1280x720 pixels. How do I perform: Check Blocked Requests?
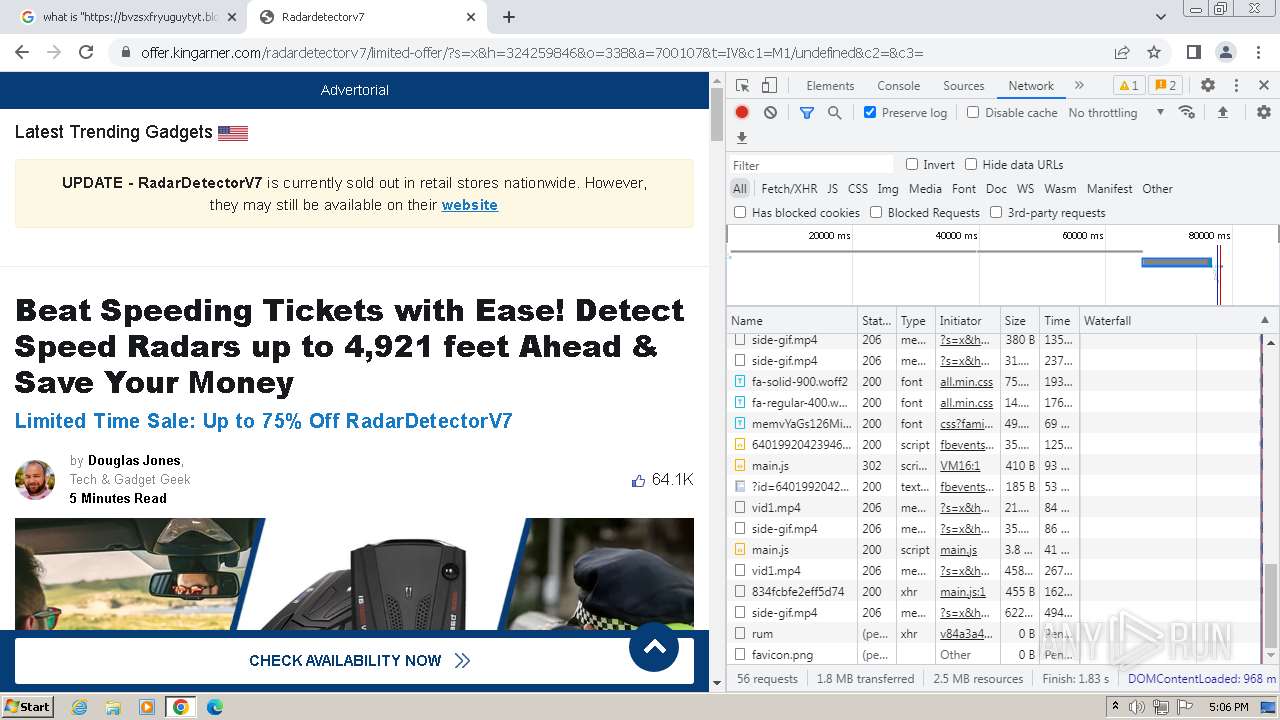pos(876,212)
